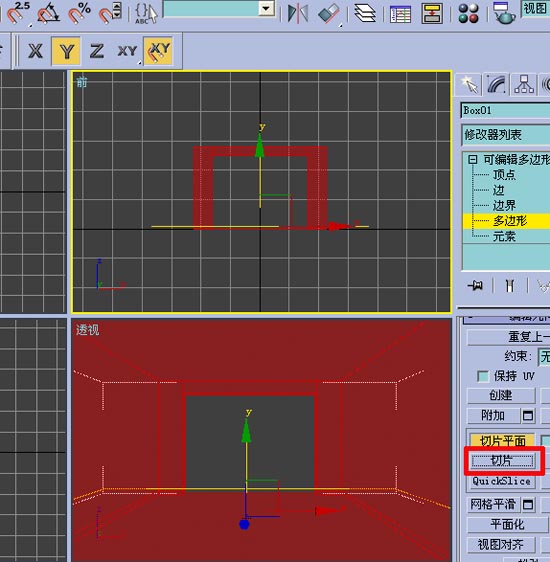
Task: Open the 修改器列表 dropdown
Action: click(x=505, y=135)
